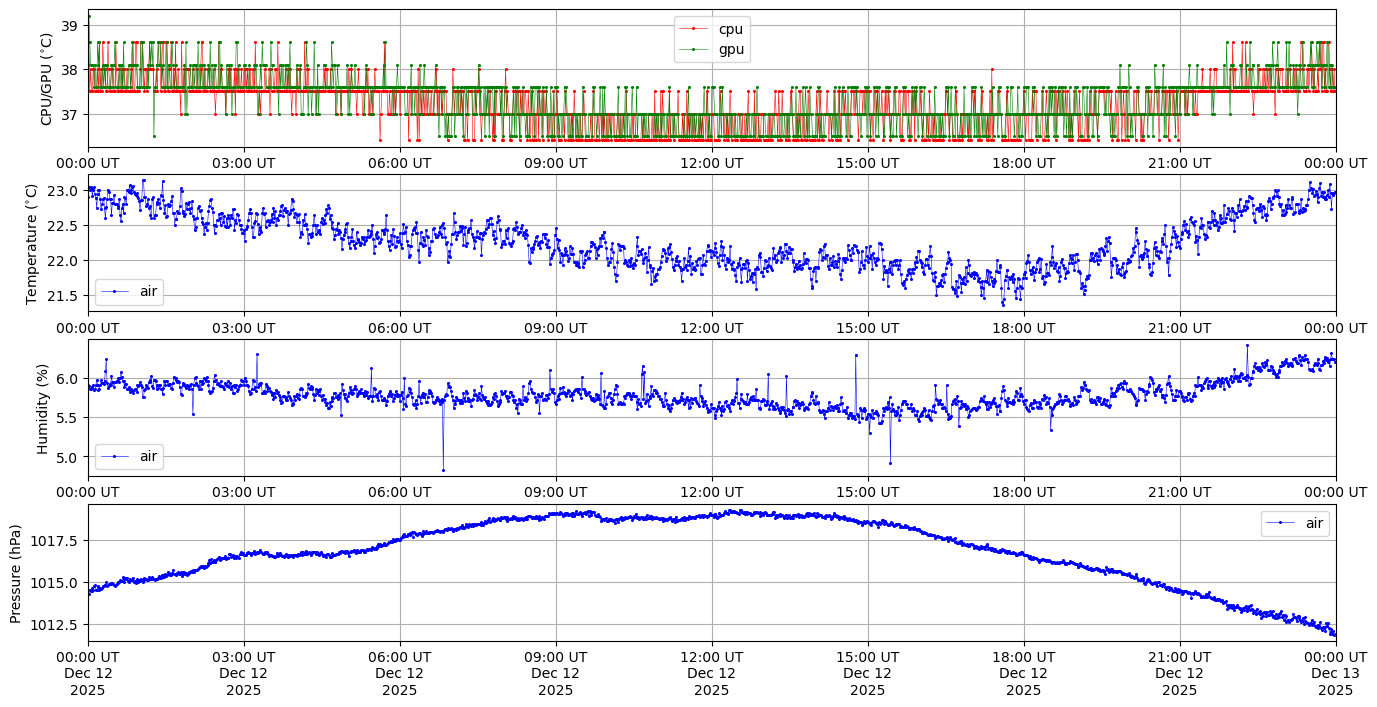Image resolution: width=1377 pixels, height=707 pixels.
Task: Click the Dec 13 2025 date label
Action: (x=1335, y=673)
